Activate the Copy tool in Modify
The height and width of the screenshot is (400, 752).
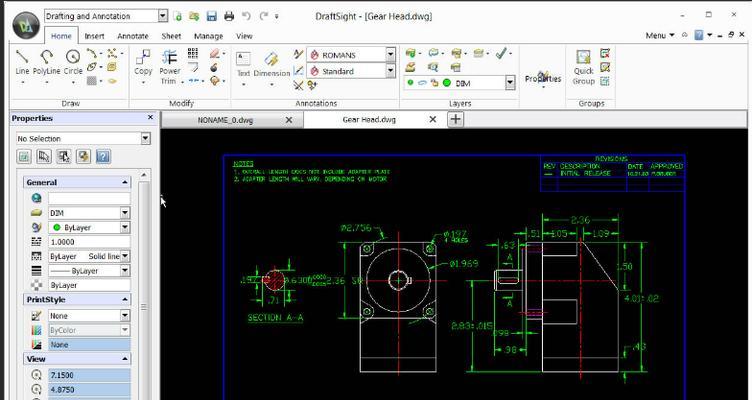[x=143, y=63]
